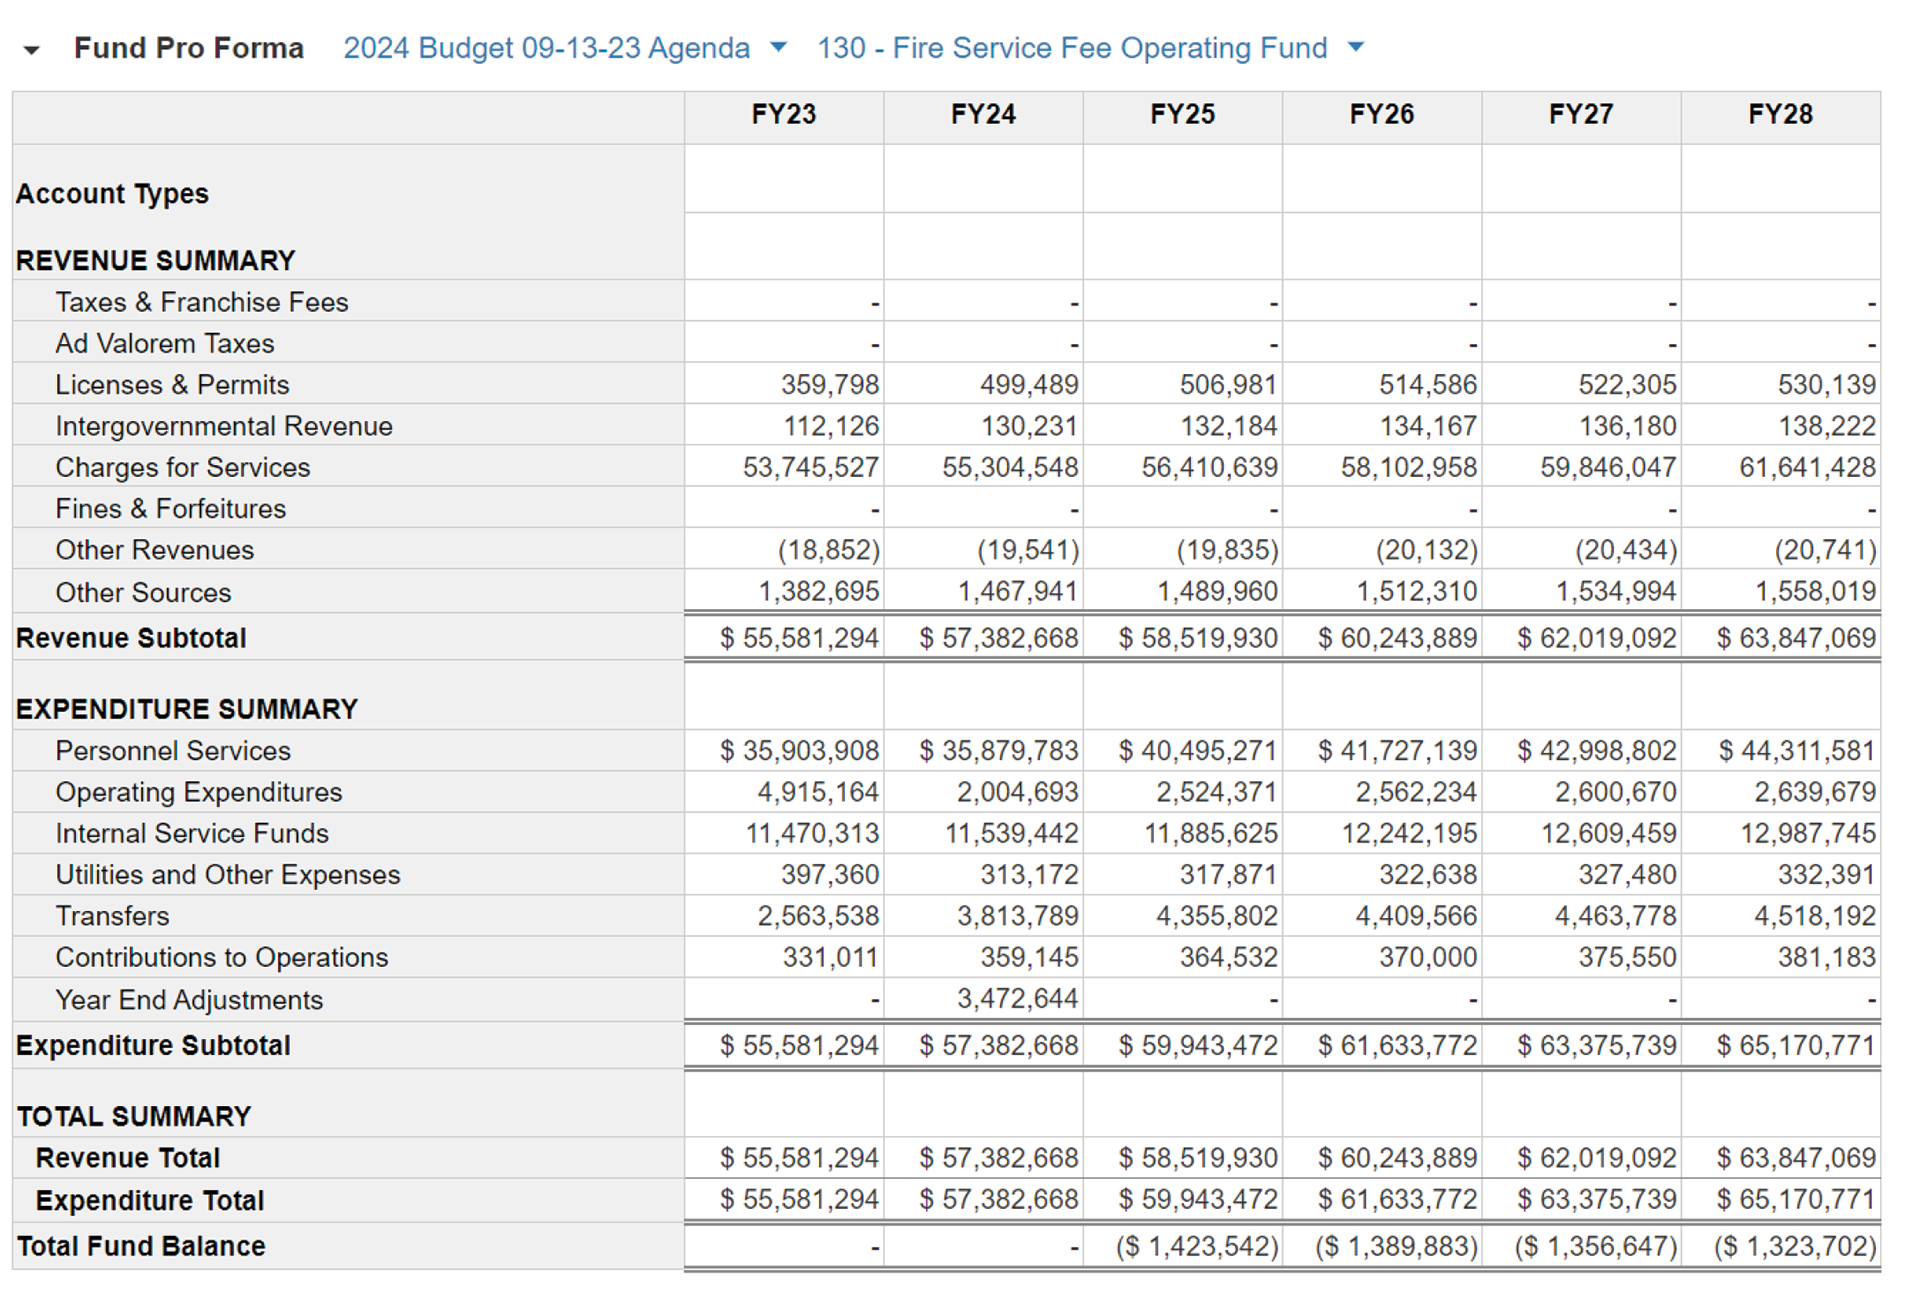Select the FY26 column header
This screenshot has height=1296, width=1920.
point(1381,115)
